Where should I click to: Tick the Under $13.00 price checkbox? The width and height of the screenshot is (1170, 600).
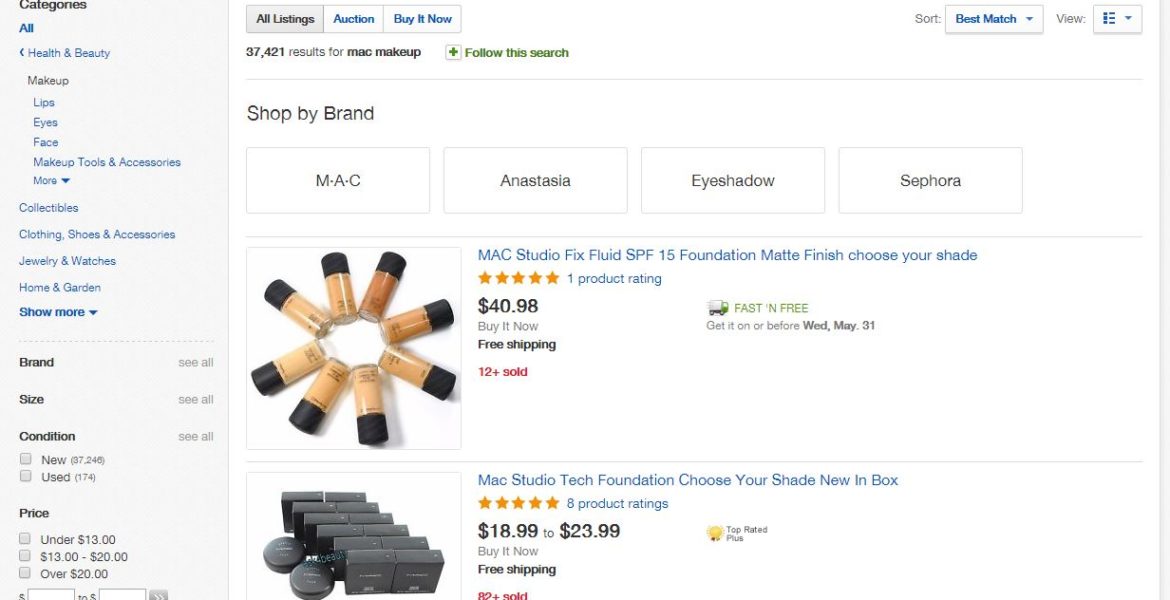point(26,539)
